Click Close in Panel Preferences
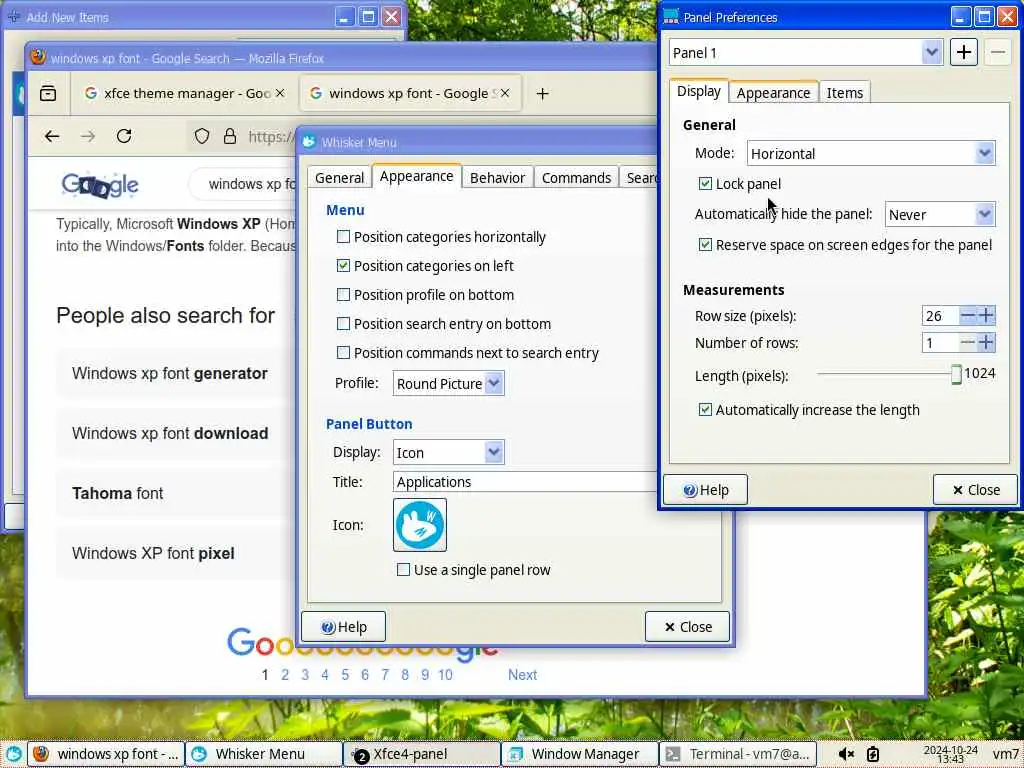This screenshot has height=768, width=1024. [x=976, y=490]
